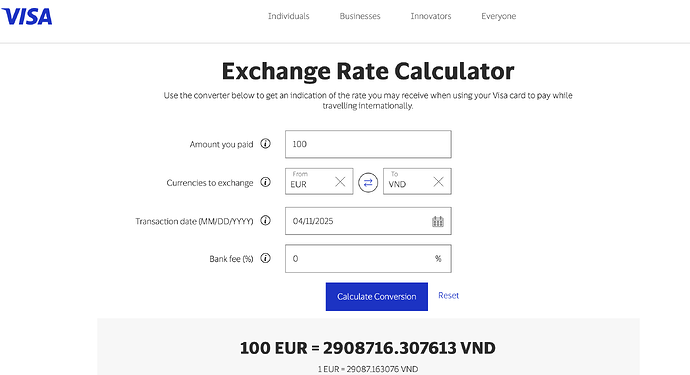This screenshot has width=690, height=375.
Task: Focus the Bank fee percentage field
Action: (x=368, y=259)
